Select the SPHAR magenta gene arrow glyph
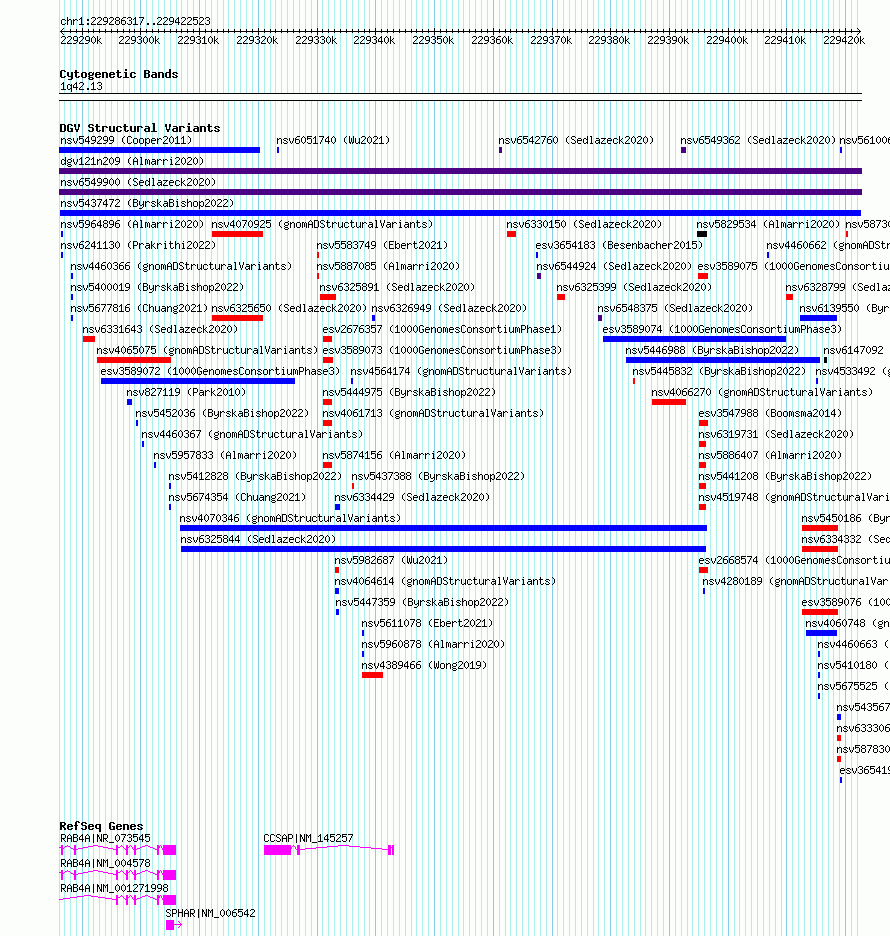Viewport: 890px width, 936px height. point(174,925)
